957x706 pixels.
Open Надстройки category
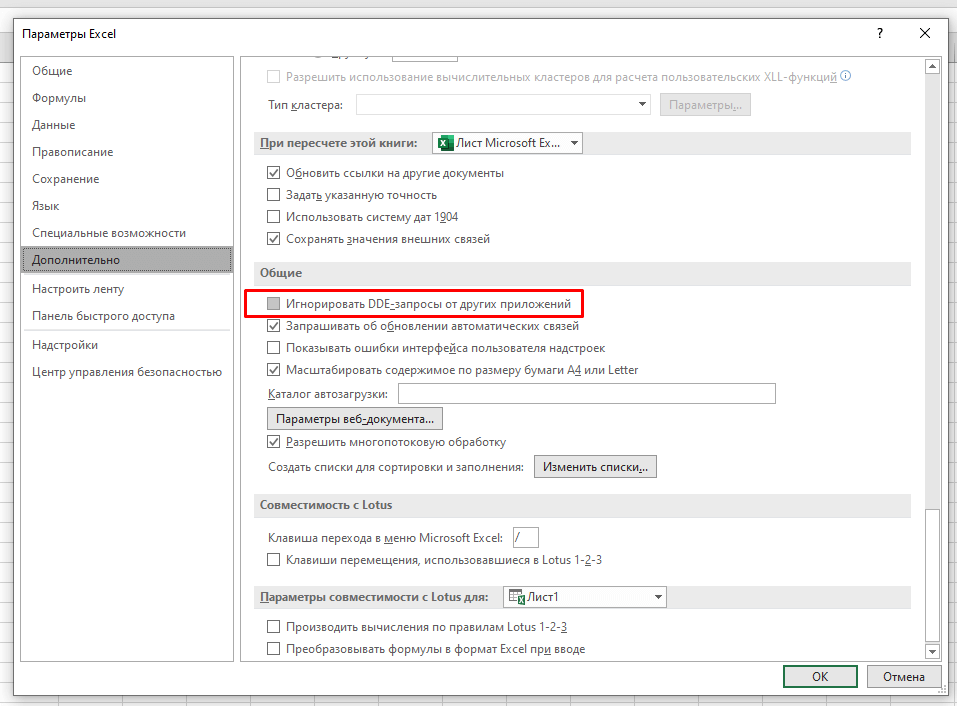(127, 345)
